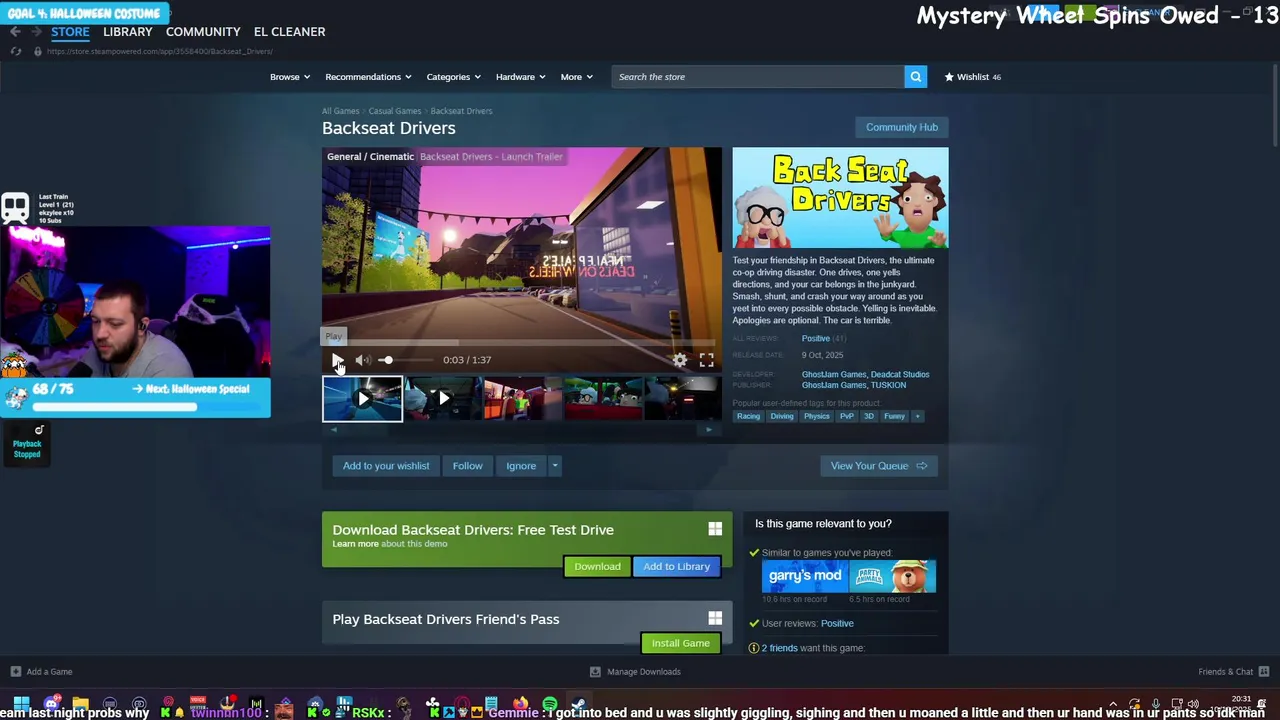This screenshot has width=1280, height=720.
Task: Open the COMMUNITY tab
Action: coord(203,32)
